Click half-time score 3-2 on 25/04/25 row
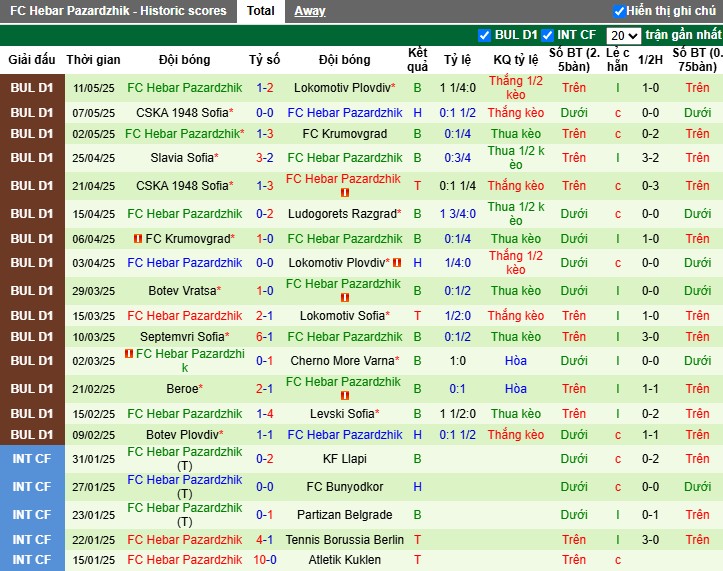723x571 pixels. tap(650, 158)
